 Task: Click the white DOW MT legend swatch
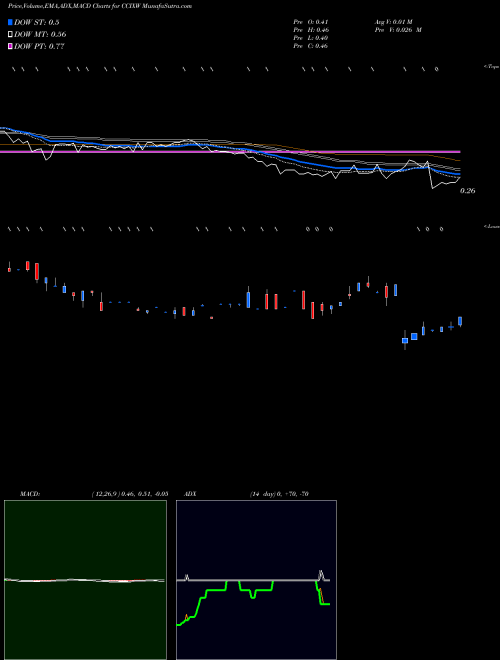pyautogui.click(x=10, y=35)
